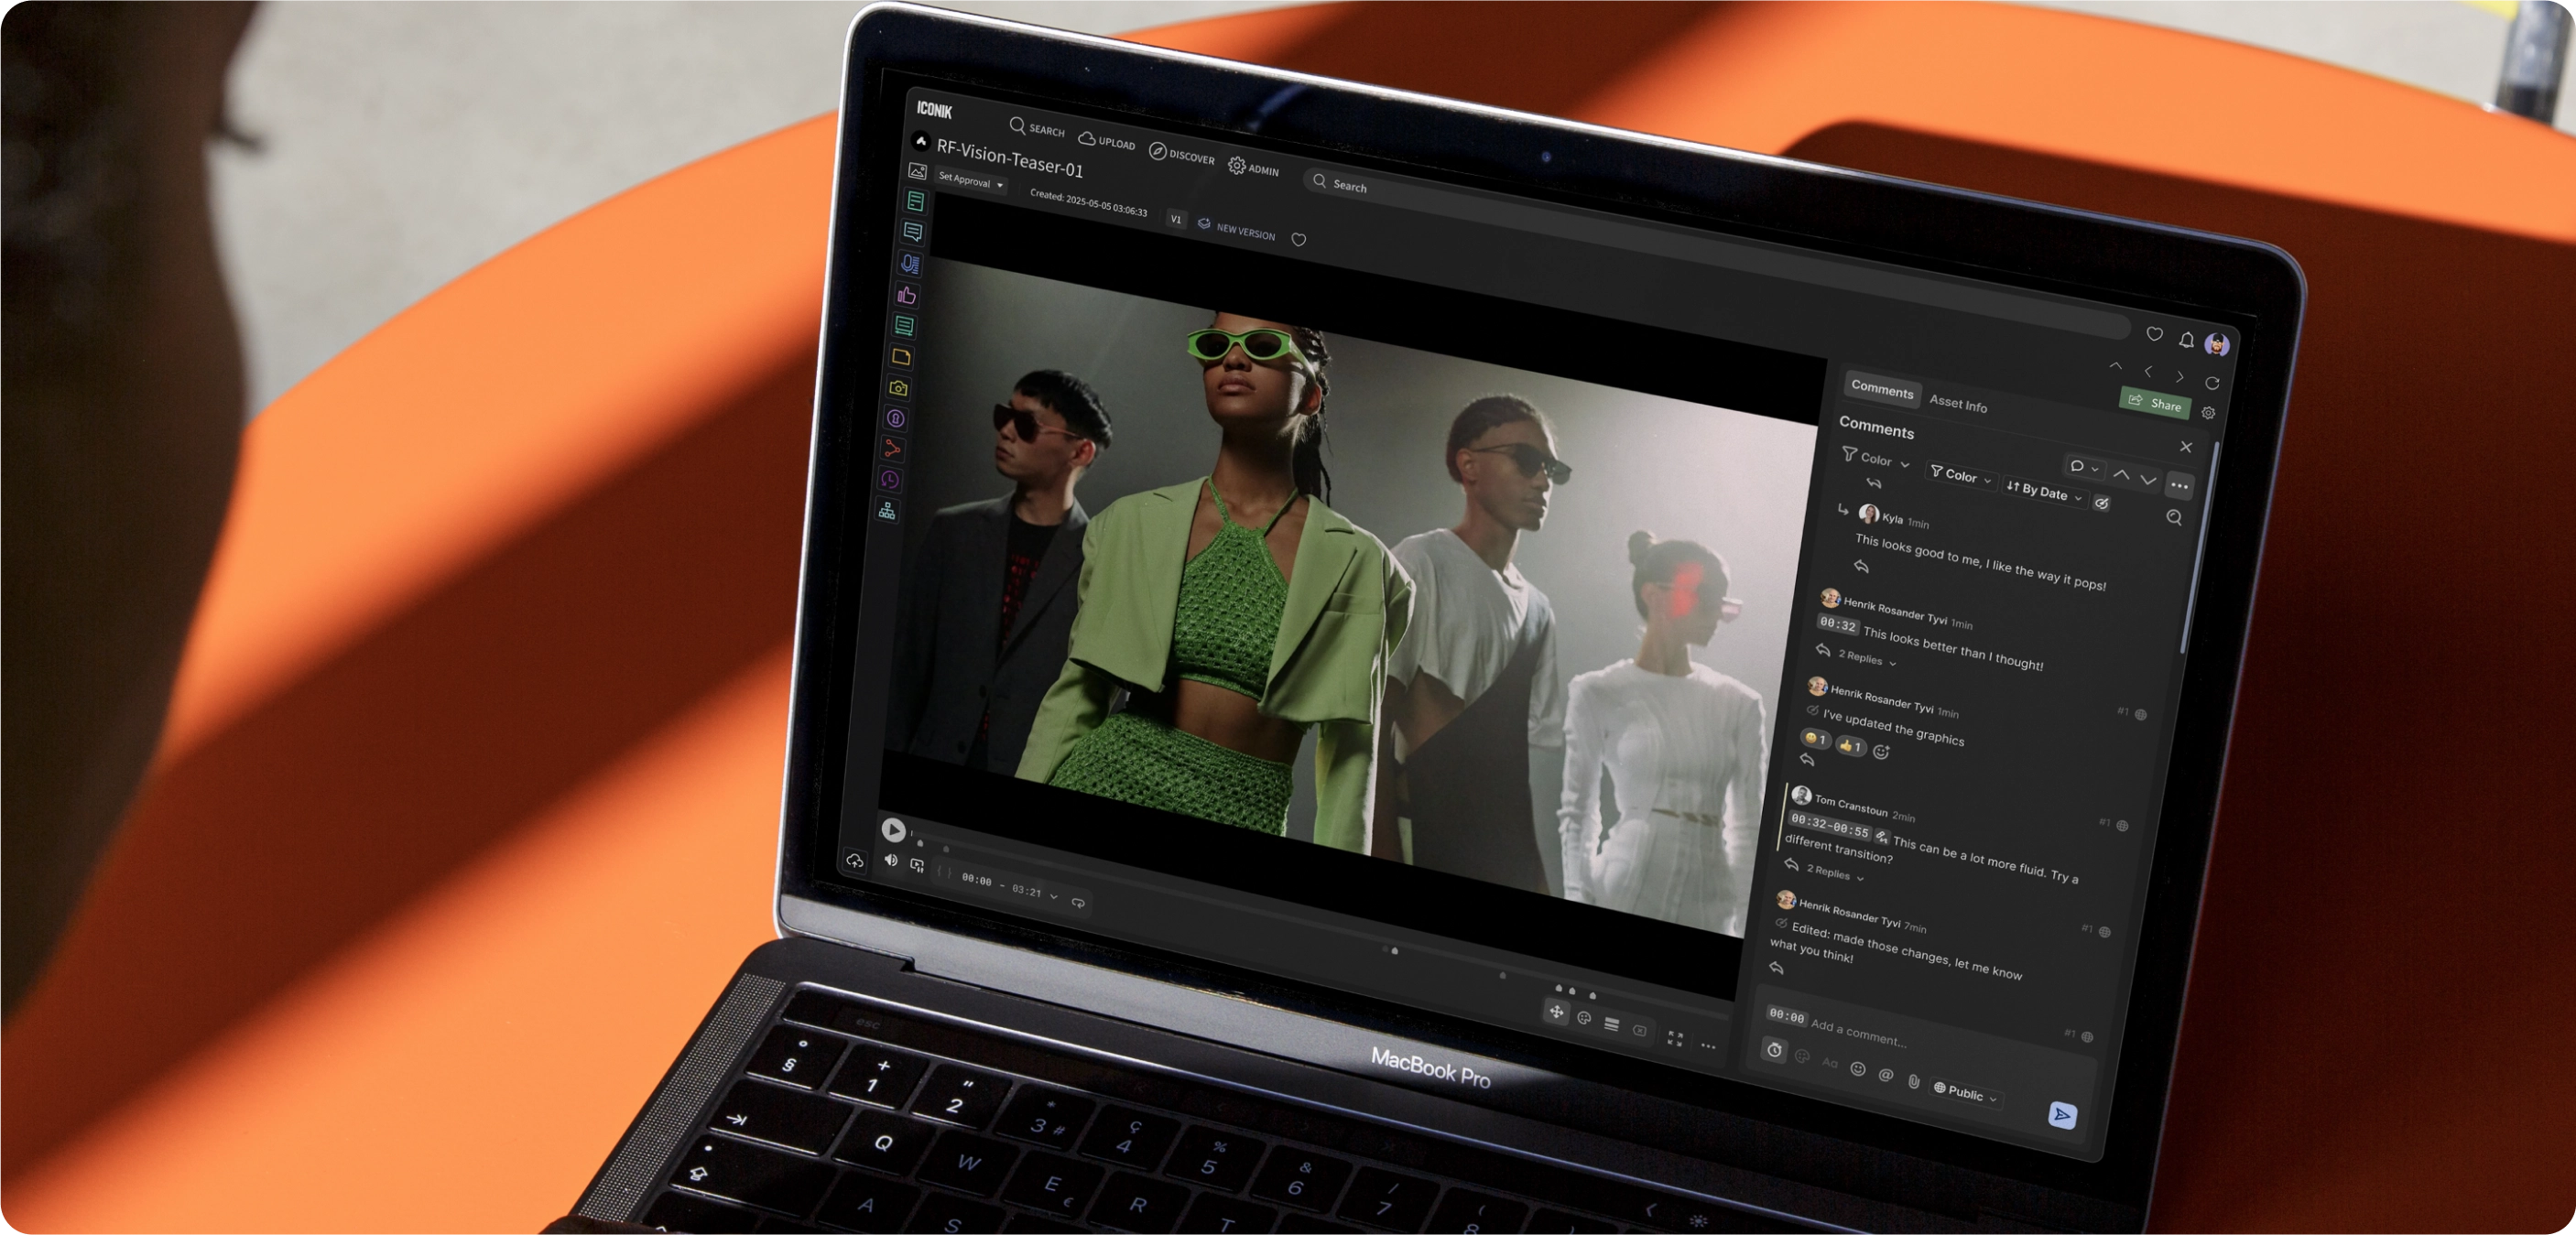Click the @ mention icon in comment box
Screen dimensions: 2576x1235
1885,1075
